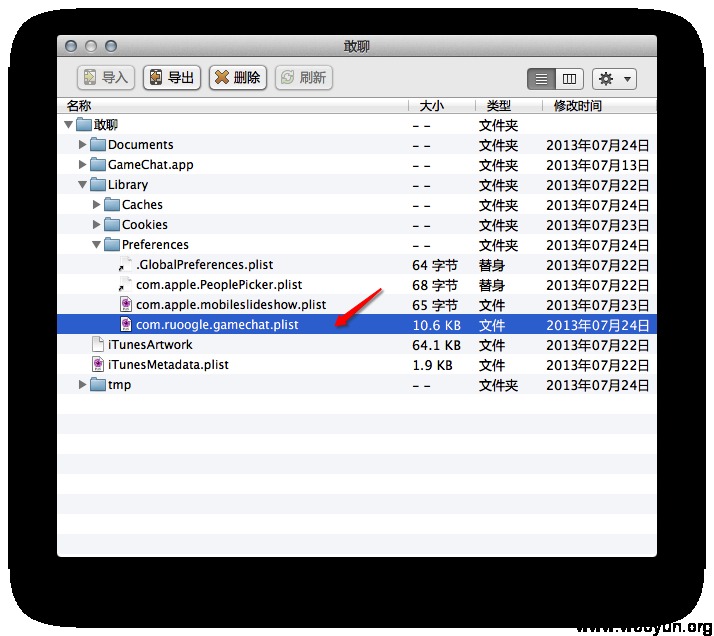Click the Caches folder icon
714x636 pixels.
112,204
